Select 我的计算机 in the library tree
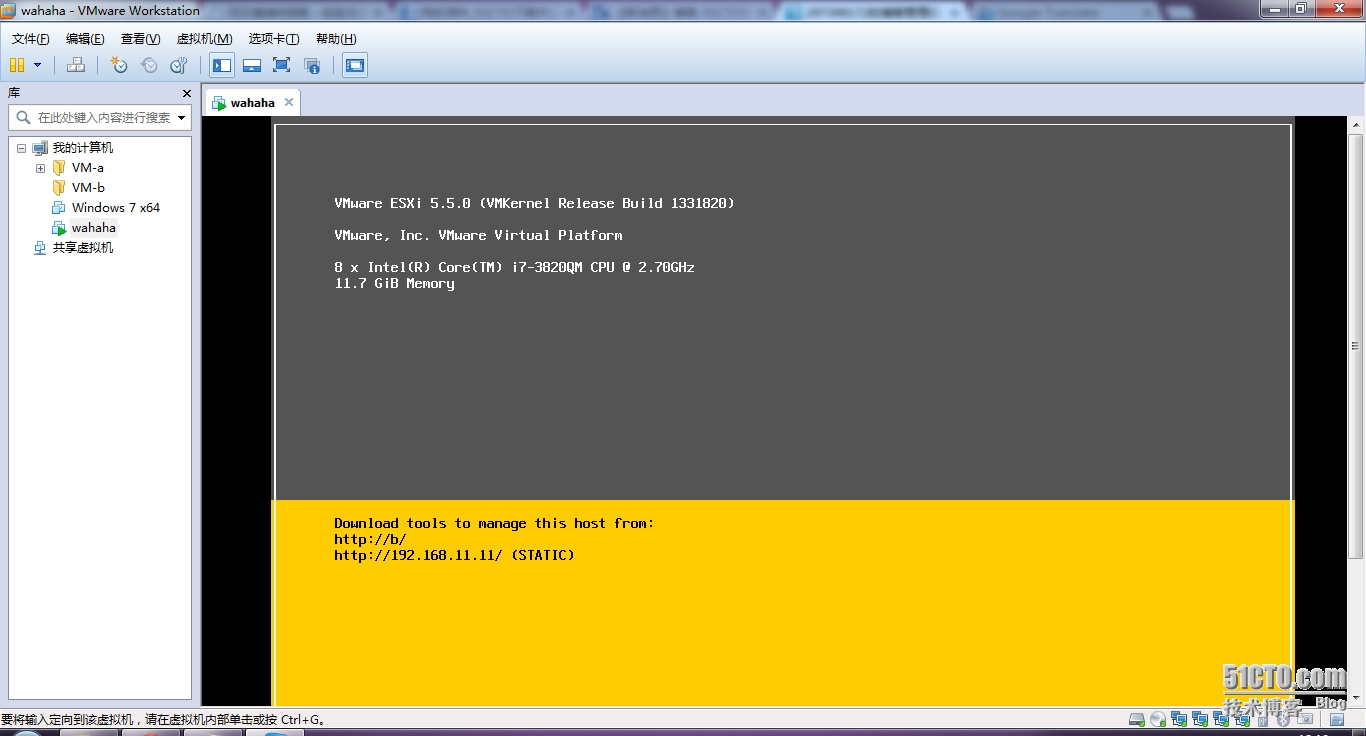 [83, 148]
